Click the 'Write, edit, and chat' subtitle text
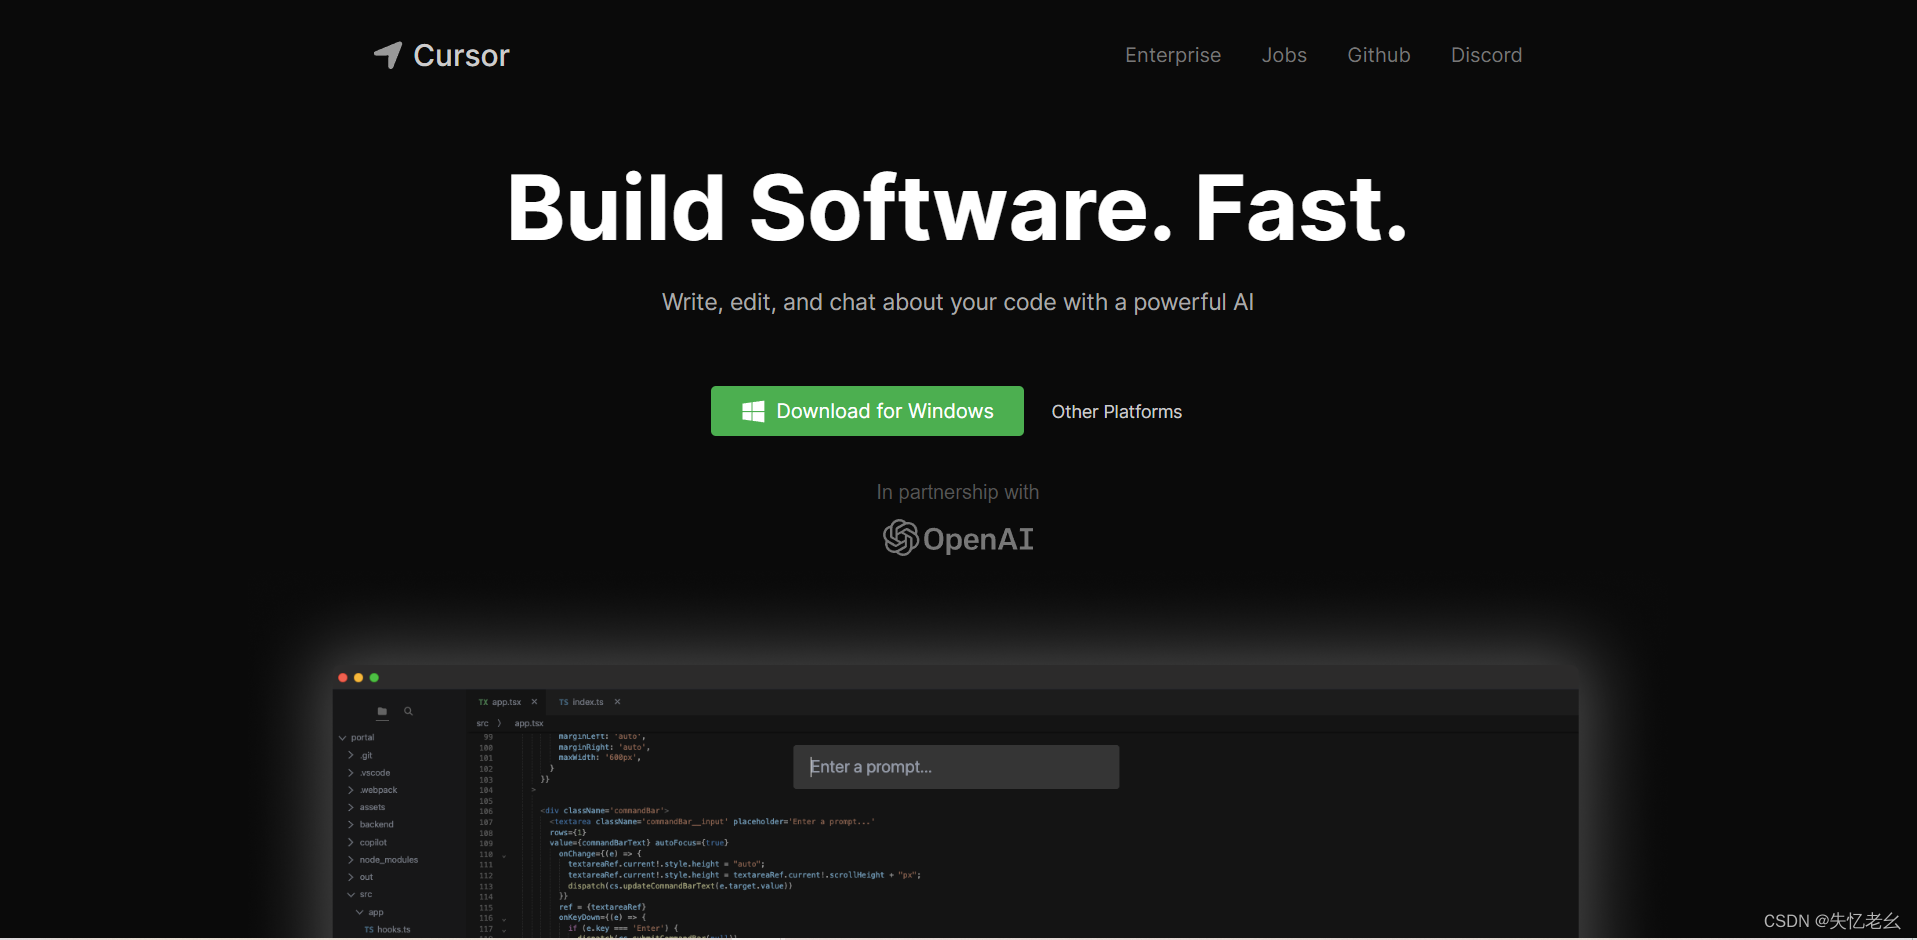The width and height of the screenshot is (1917, 940). (957, 302)
